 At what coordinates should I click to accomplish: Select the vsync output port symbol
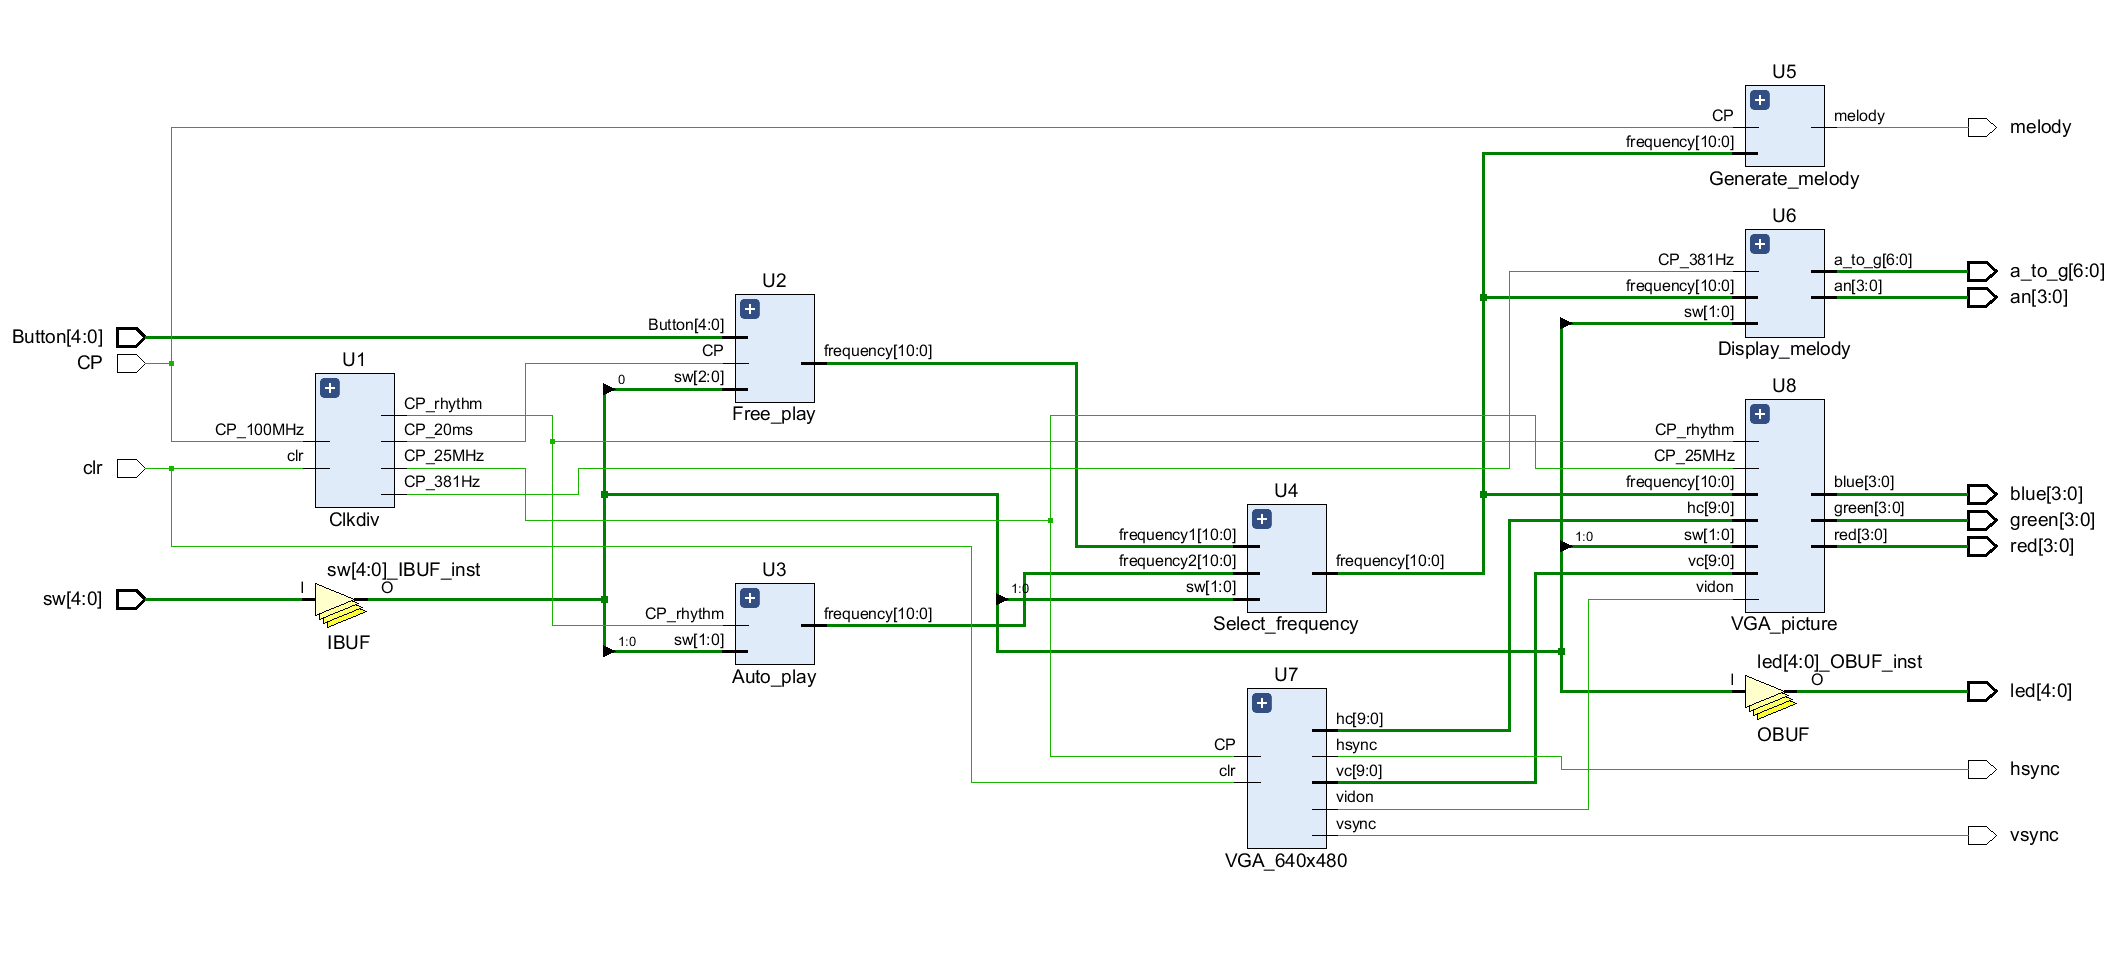tap(1982, 835)
